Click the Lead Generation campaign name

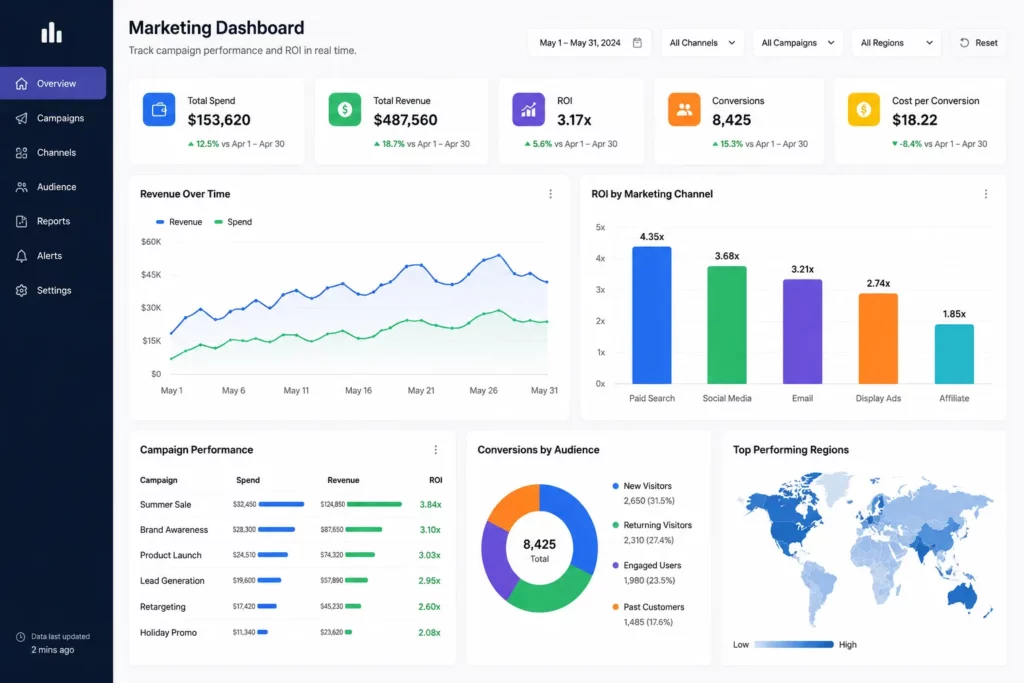click(x=172, y=580)
